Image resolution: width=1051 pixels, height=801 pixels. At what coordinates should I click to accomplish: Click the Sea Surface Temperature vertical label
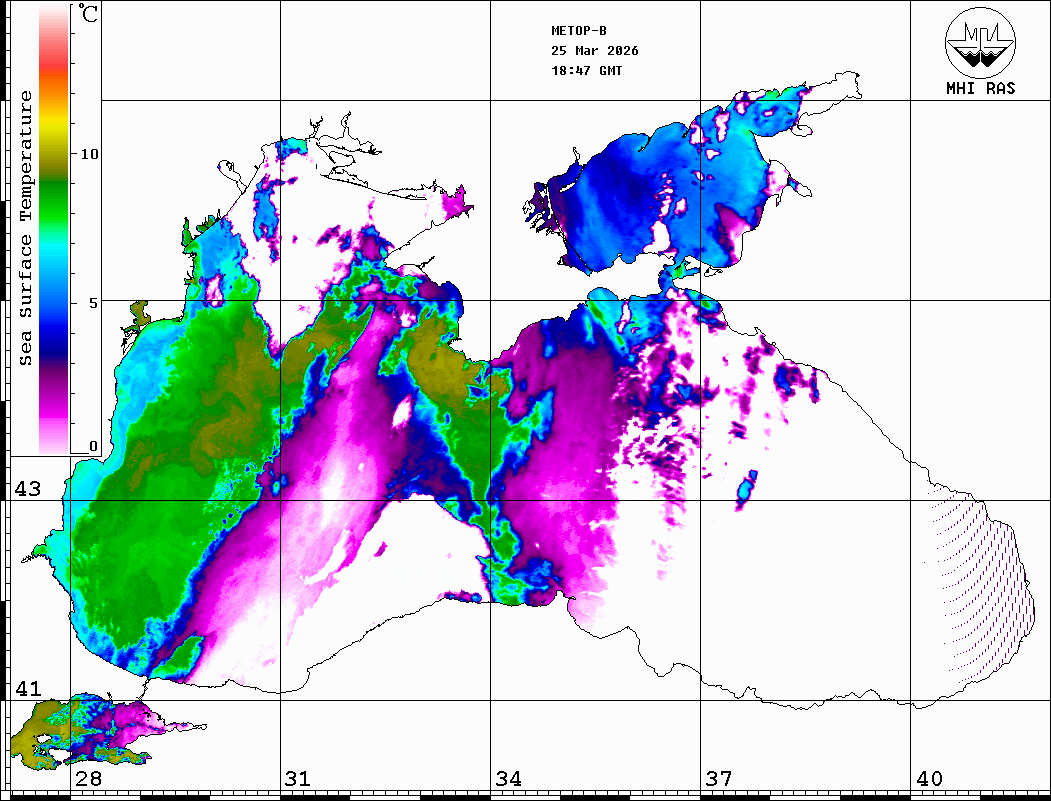26,228
